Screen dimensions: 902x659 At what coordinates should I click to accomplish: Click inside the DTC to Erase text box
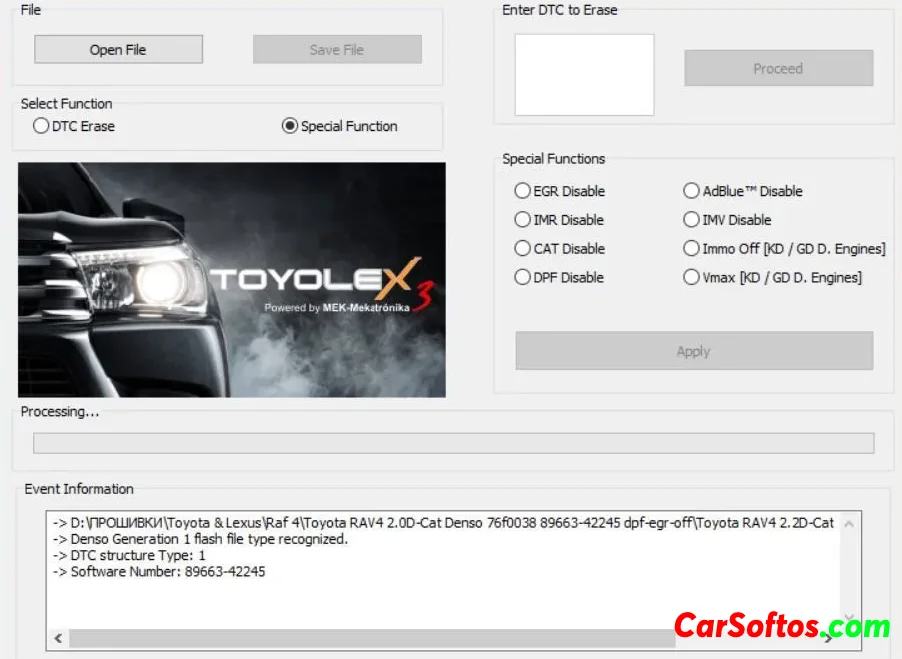(x=584, y=75)
